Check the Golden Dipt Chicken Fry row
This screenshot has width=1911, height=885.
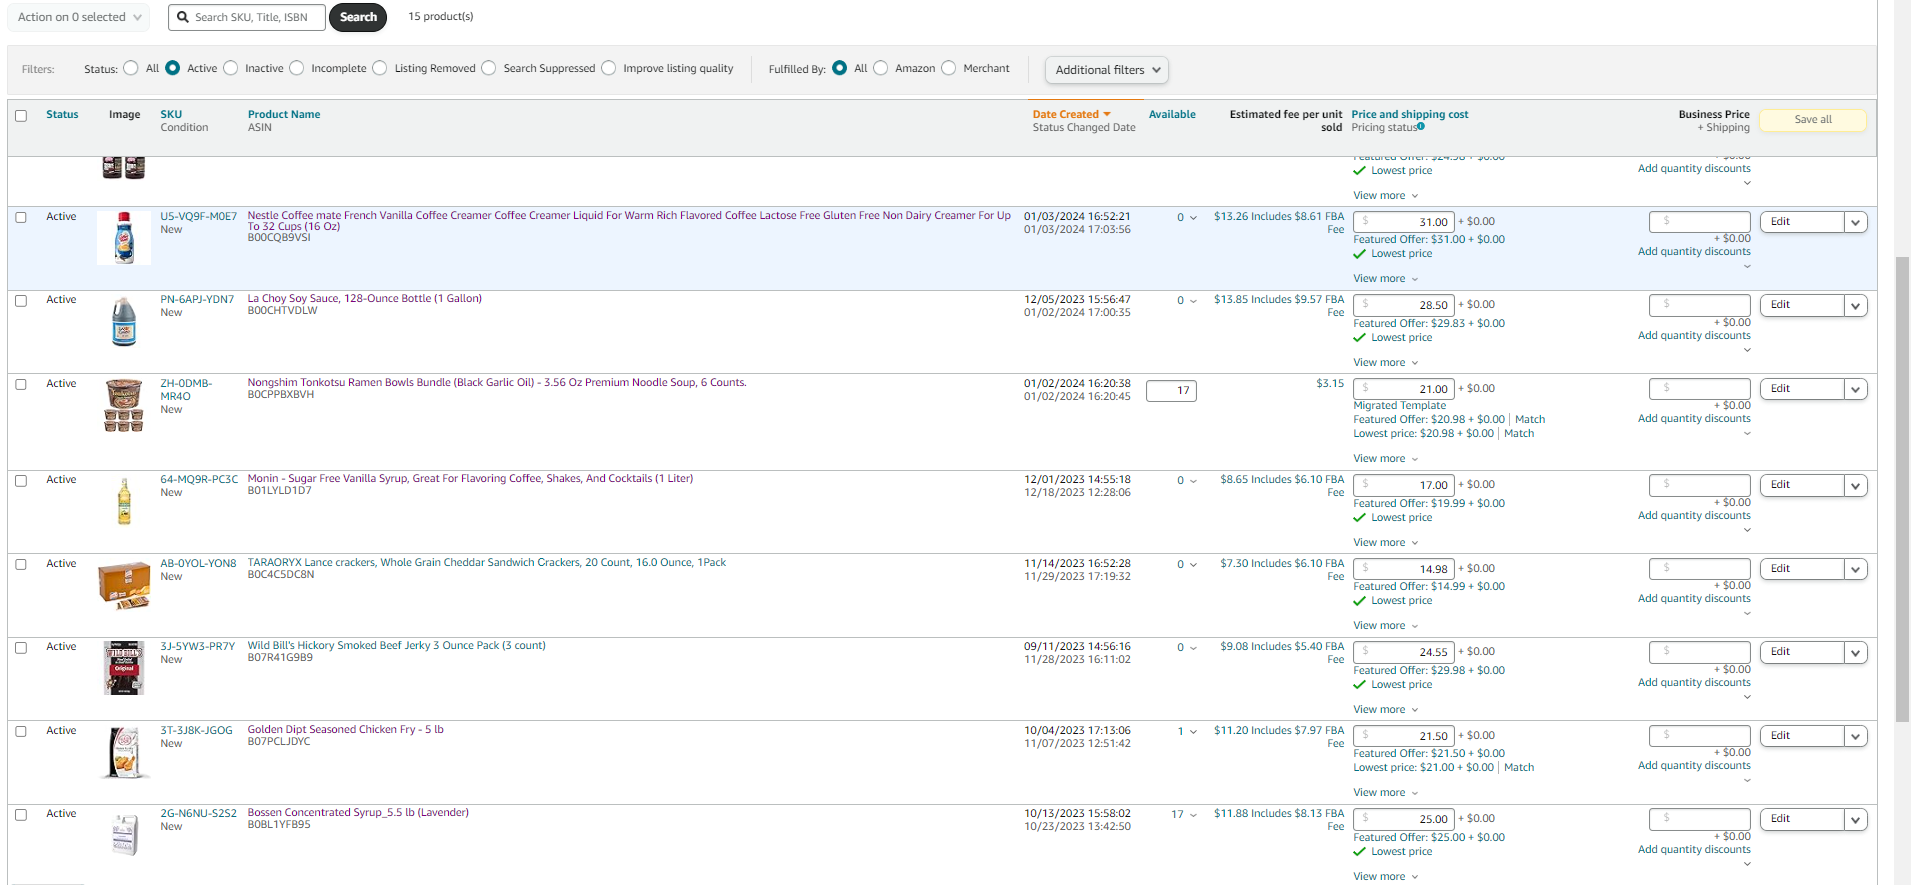pyautogui.click(x=21, y=732)
